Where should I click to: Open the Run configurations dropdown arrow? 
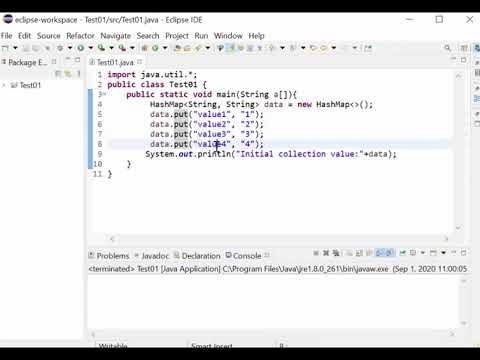90,48
